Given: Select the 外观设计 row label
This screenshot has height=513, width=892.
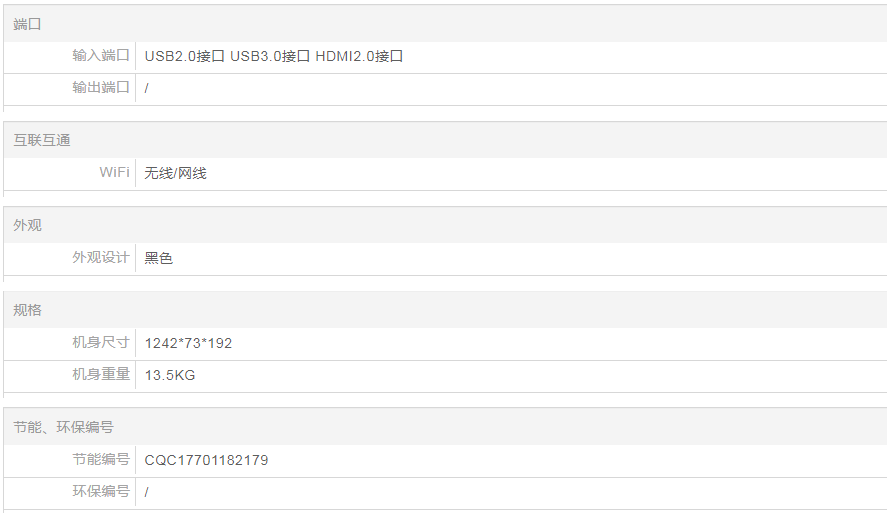Looking at the screenshot, I should tap(101, 258).
